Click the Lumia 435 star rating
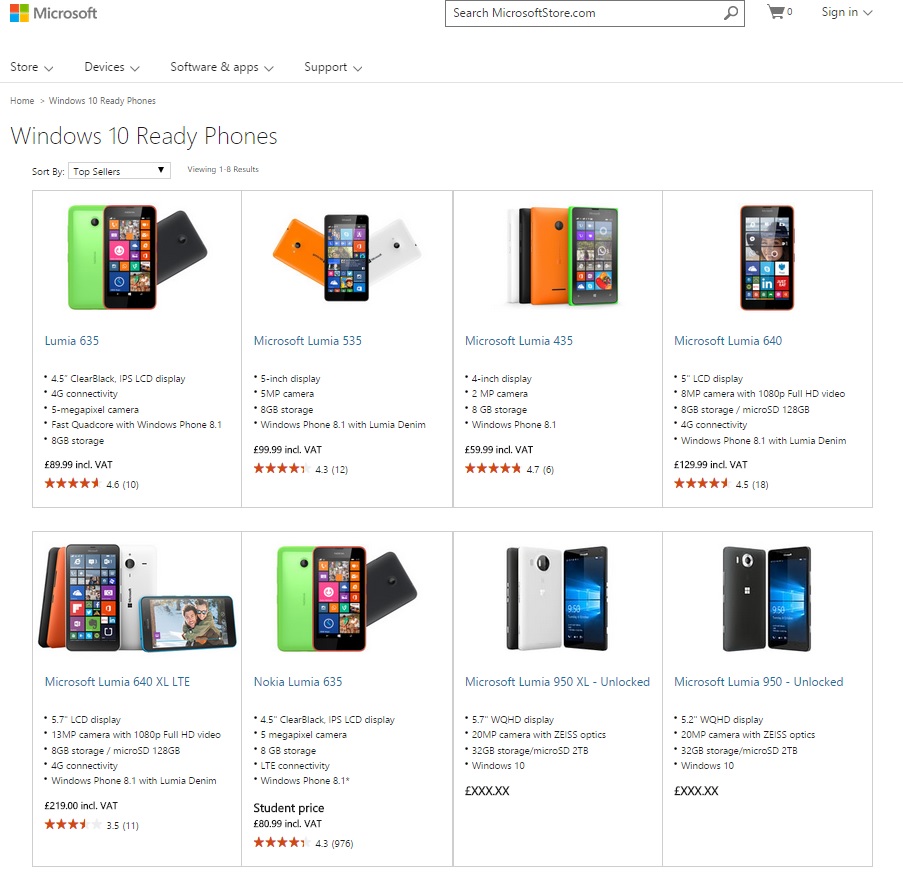The width and height of the screenshot is (903, 881). (492, 469)
